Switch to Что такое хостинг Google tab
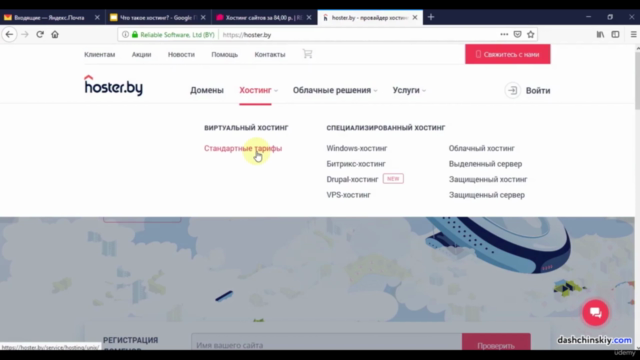Viewport: 640px width, 360px height. pyautogui.click(x=157, y=18)
